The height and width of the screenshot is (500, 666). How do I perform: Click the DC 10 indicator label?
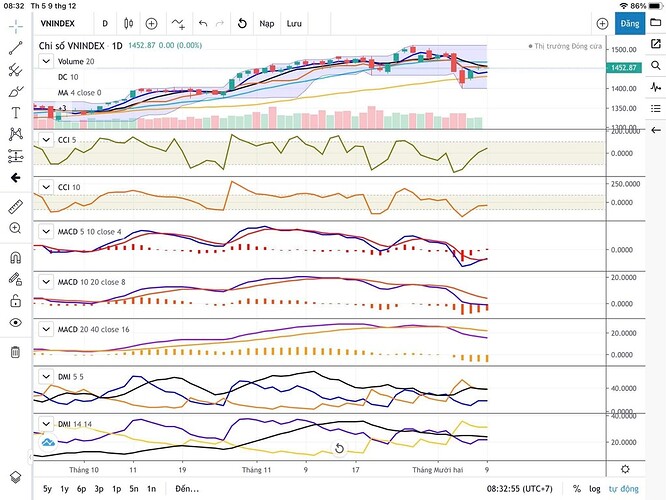pos(68,77)
